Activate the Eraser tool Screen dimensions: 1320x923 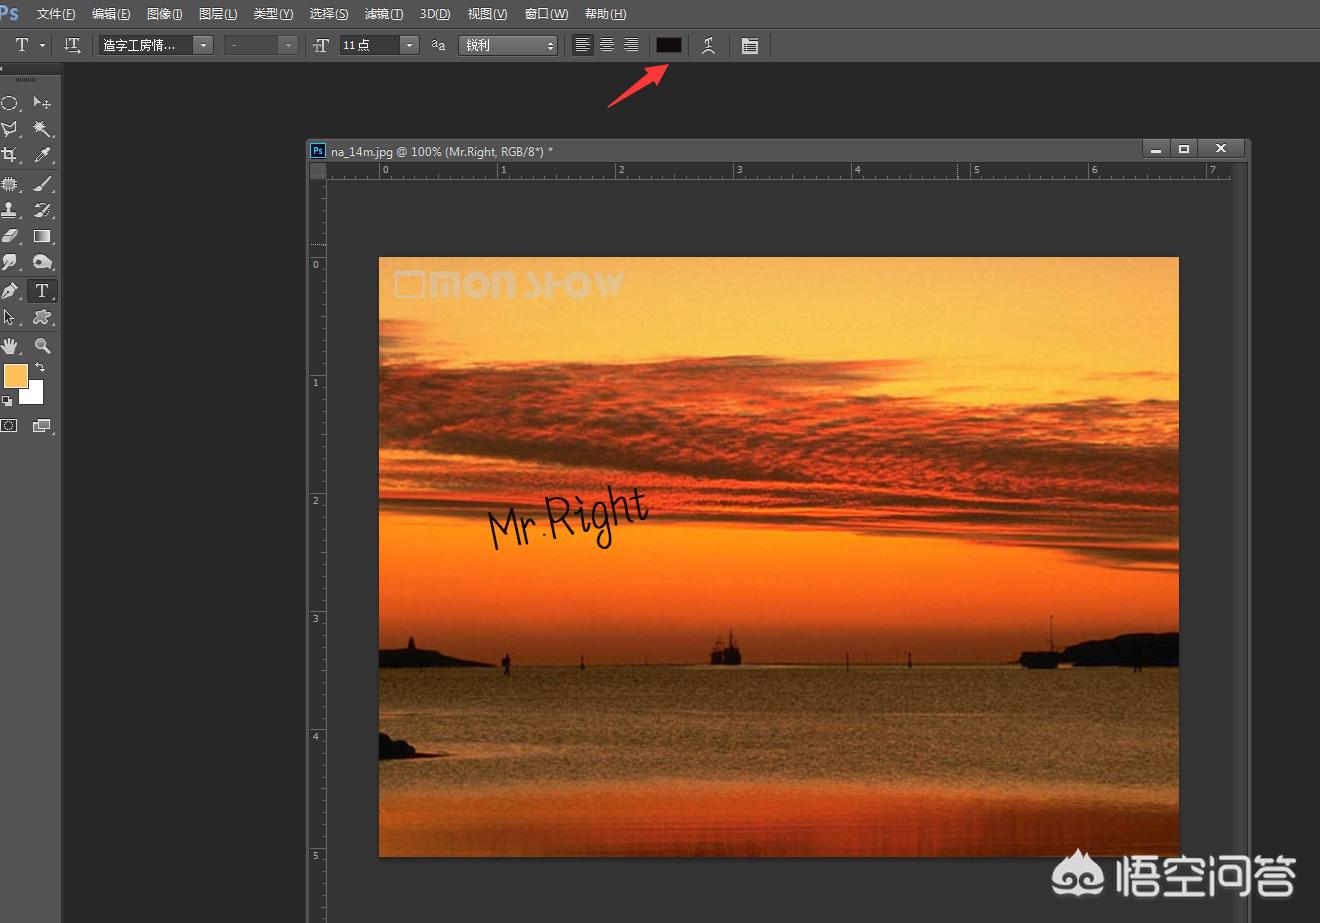[10, 237]
